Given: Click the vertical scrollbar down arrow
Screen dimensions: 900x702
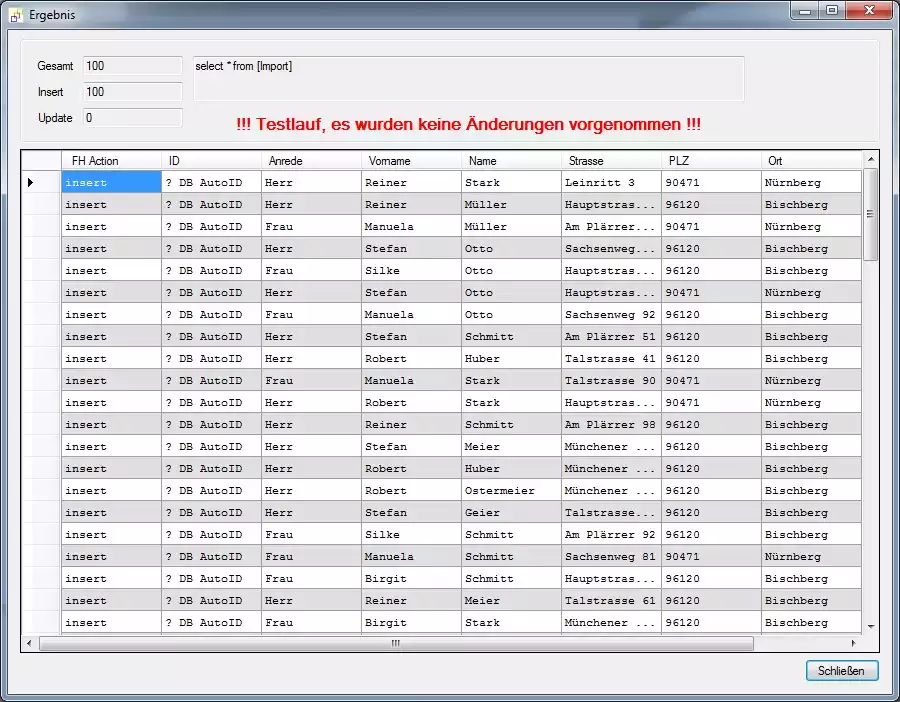Looking at the screenshot, I should (x=871, y=626).
